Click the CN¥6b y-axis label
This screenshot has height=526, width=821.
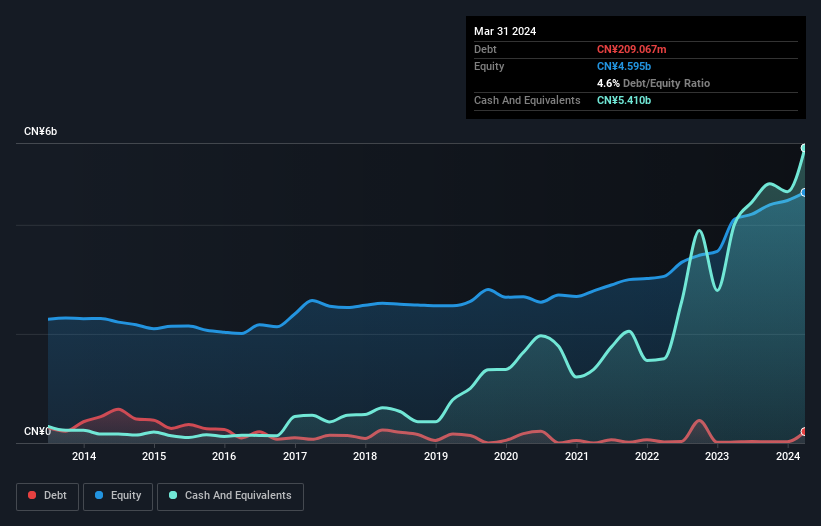click(x=41, y=132)
